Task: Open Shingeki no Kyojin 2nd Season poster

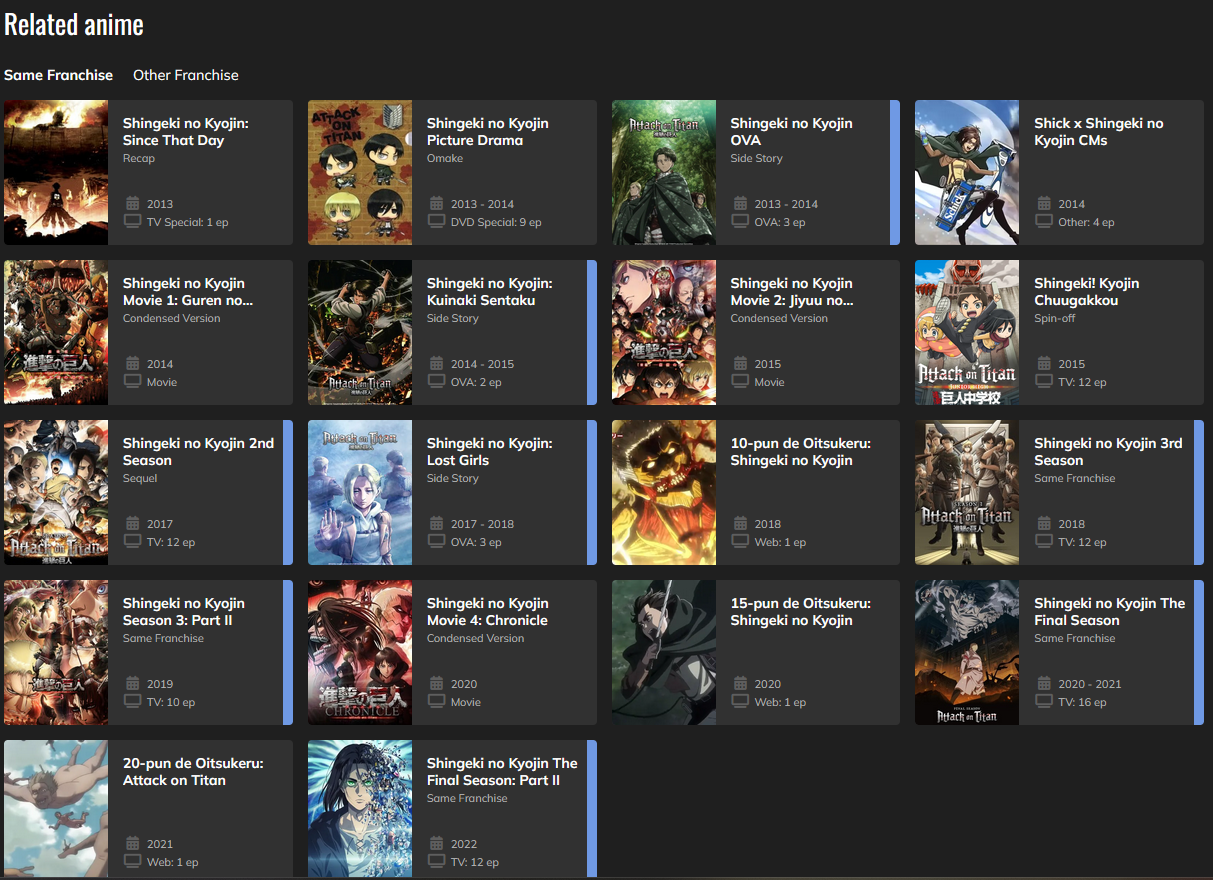Action: coord(56,492)
